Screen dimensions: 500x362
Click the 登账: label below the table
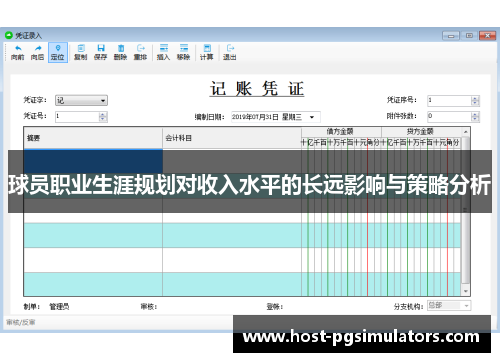coord(275,306)
